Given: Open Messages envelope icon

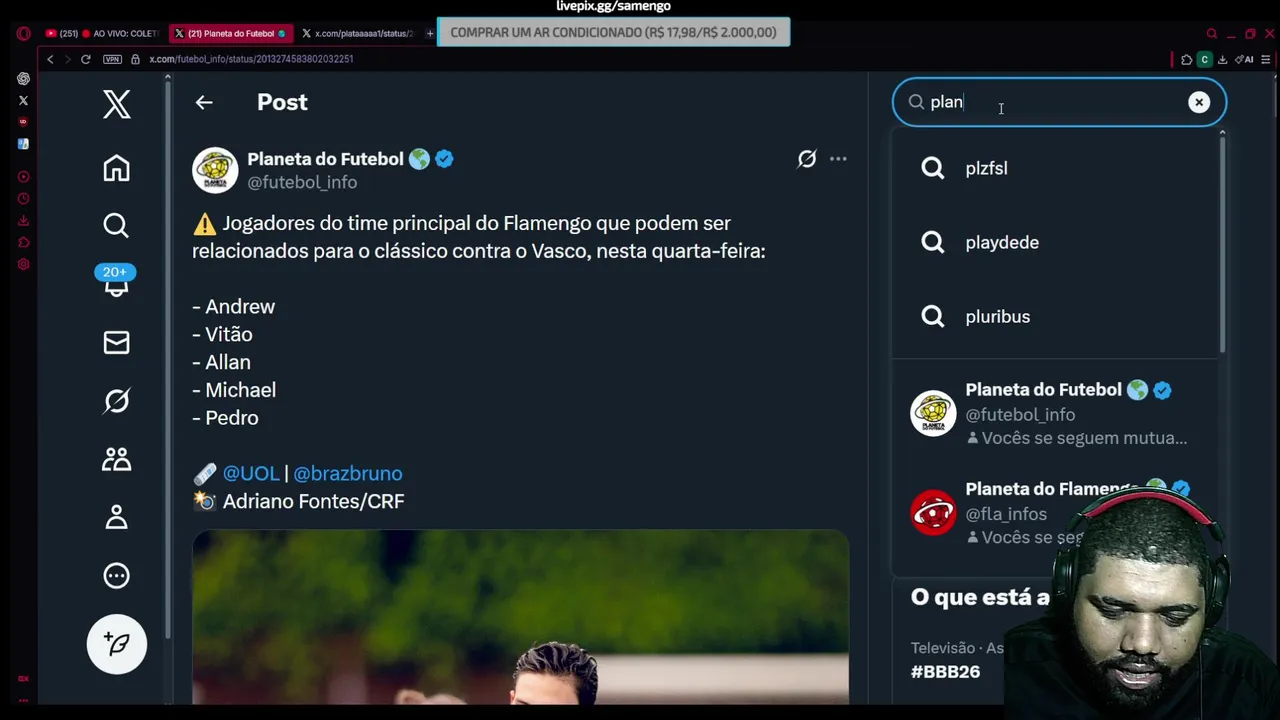Looking at the screenshot, I should coord(116,343).
